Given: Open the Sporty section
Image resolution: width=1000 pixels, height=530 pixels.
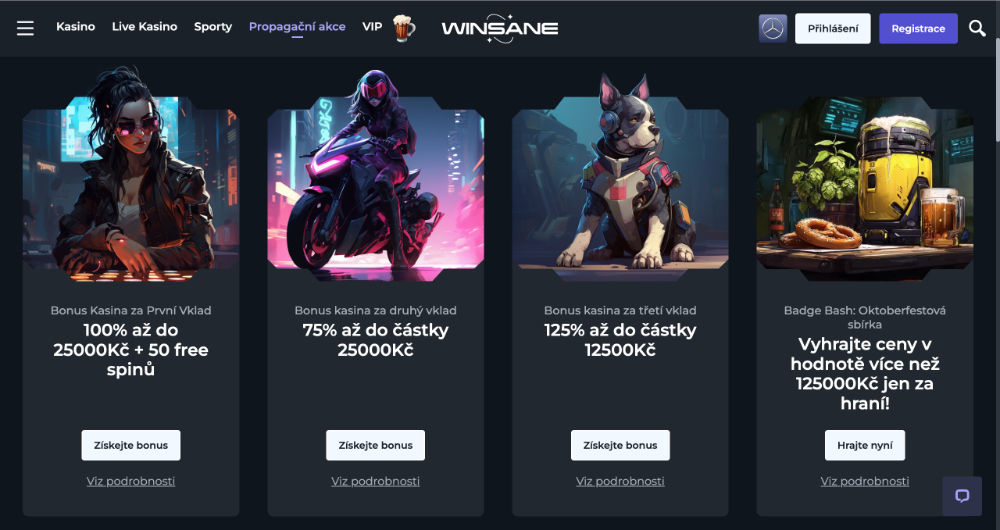Looking at the screenshot, I should click(x=213, y=27).
